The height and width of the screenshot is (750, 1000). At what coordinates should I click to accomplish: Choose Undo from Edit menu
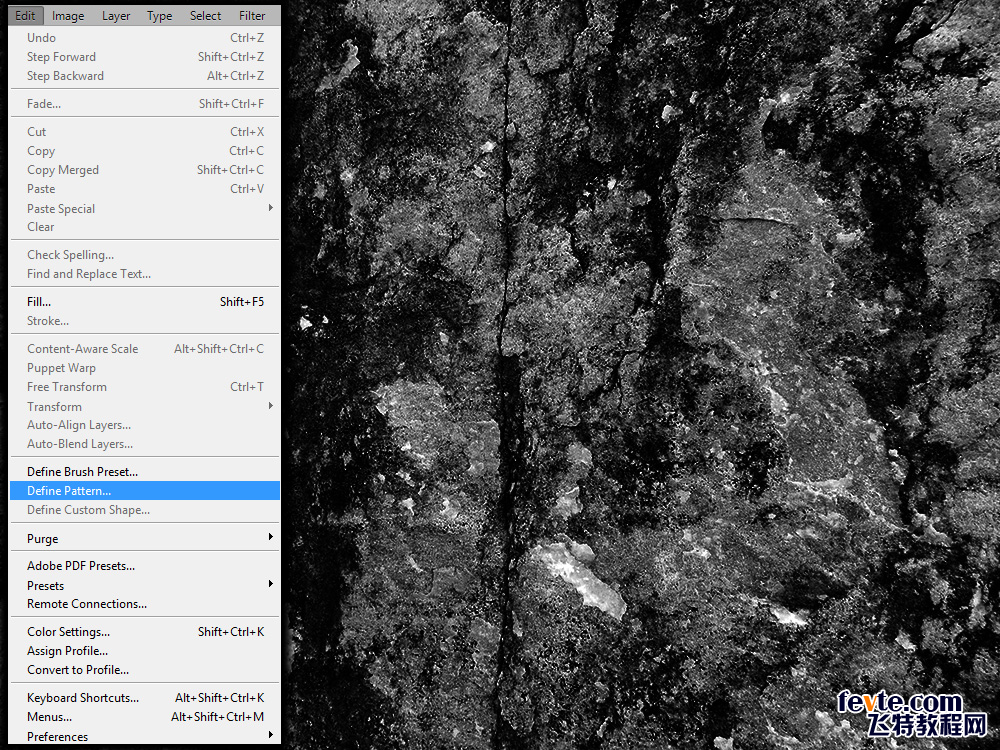coord(145,38)
